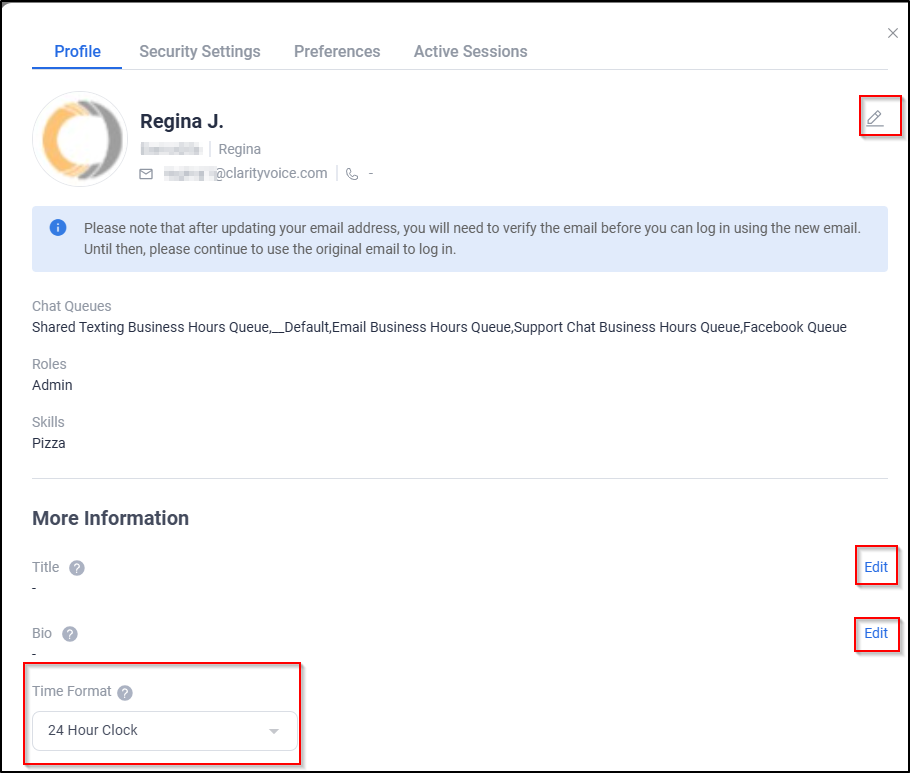
Task: Click Edit link for the Title field
Action: (875, 567)
